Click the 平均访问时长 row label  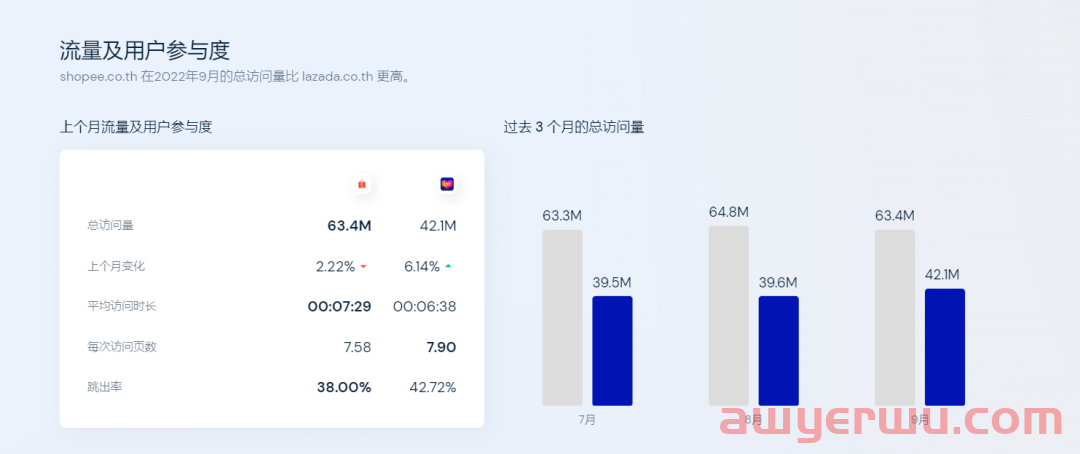tap(122, 306)
